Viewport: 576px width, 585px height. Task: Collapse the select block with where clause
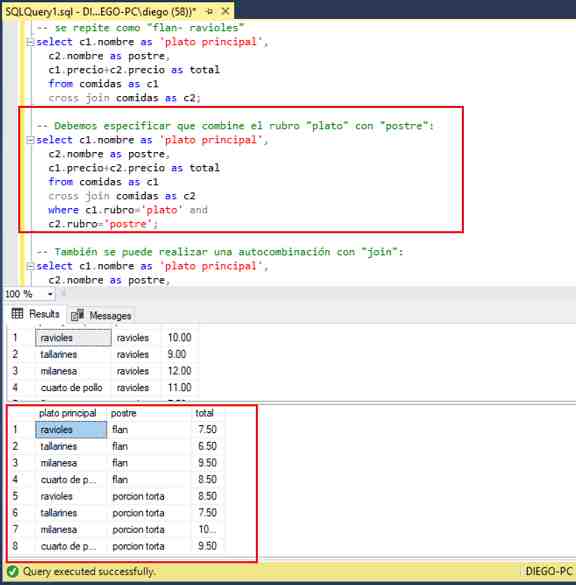pyautogui.click(x=31, y=140)
